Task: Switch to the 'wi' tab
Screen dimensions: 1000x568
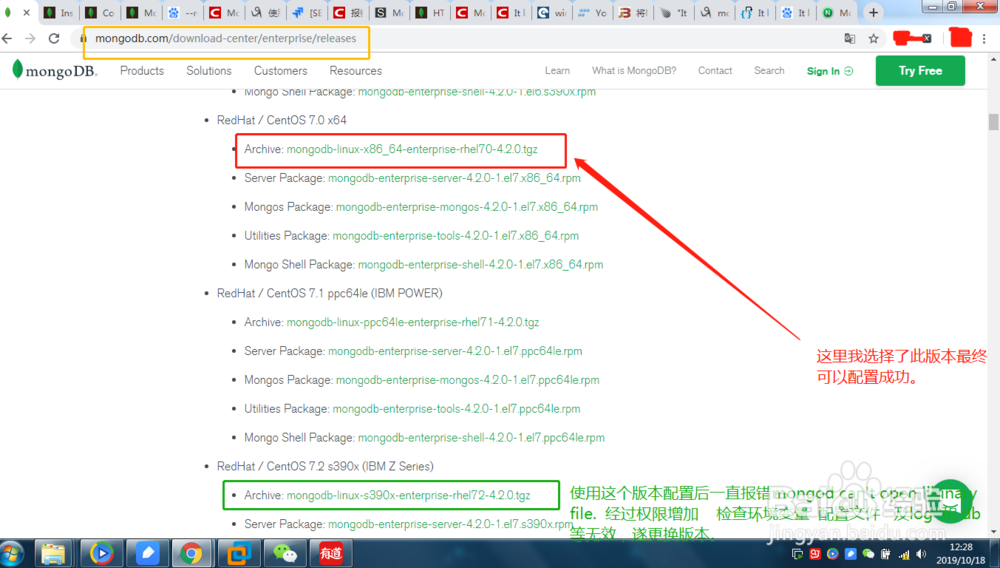Action: click(552, 12)
